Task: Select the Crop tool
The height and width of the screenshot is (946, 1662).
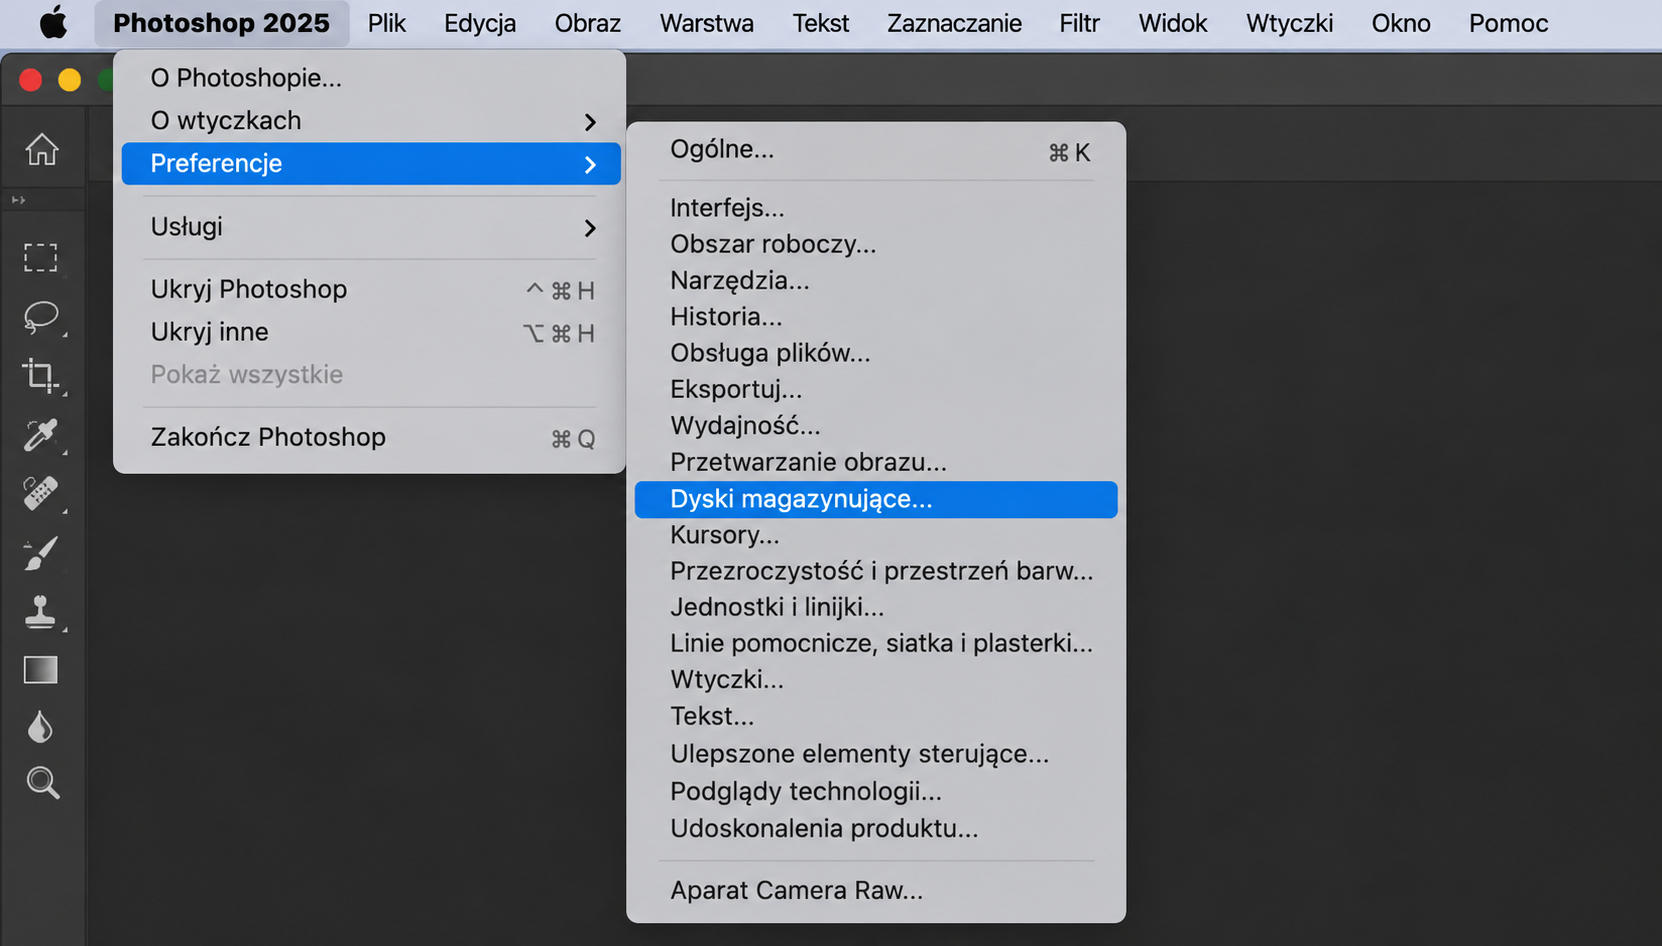Action: point(41,376)
